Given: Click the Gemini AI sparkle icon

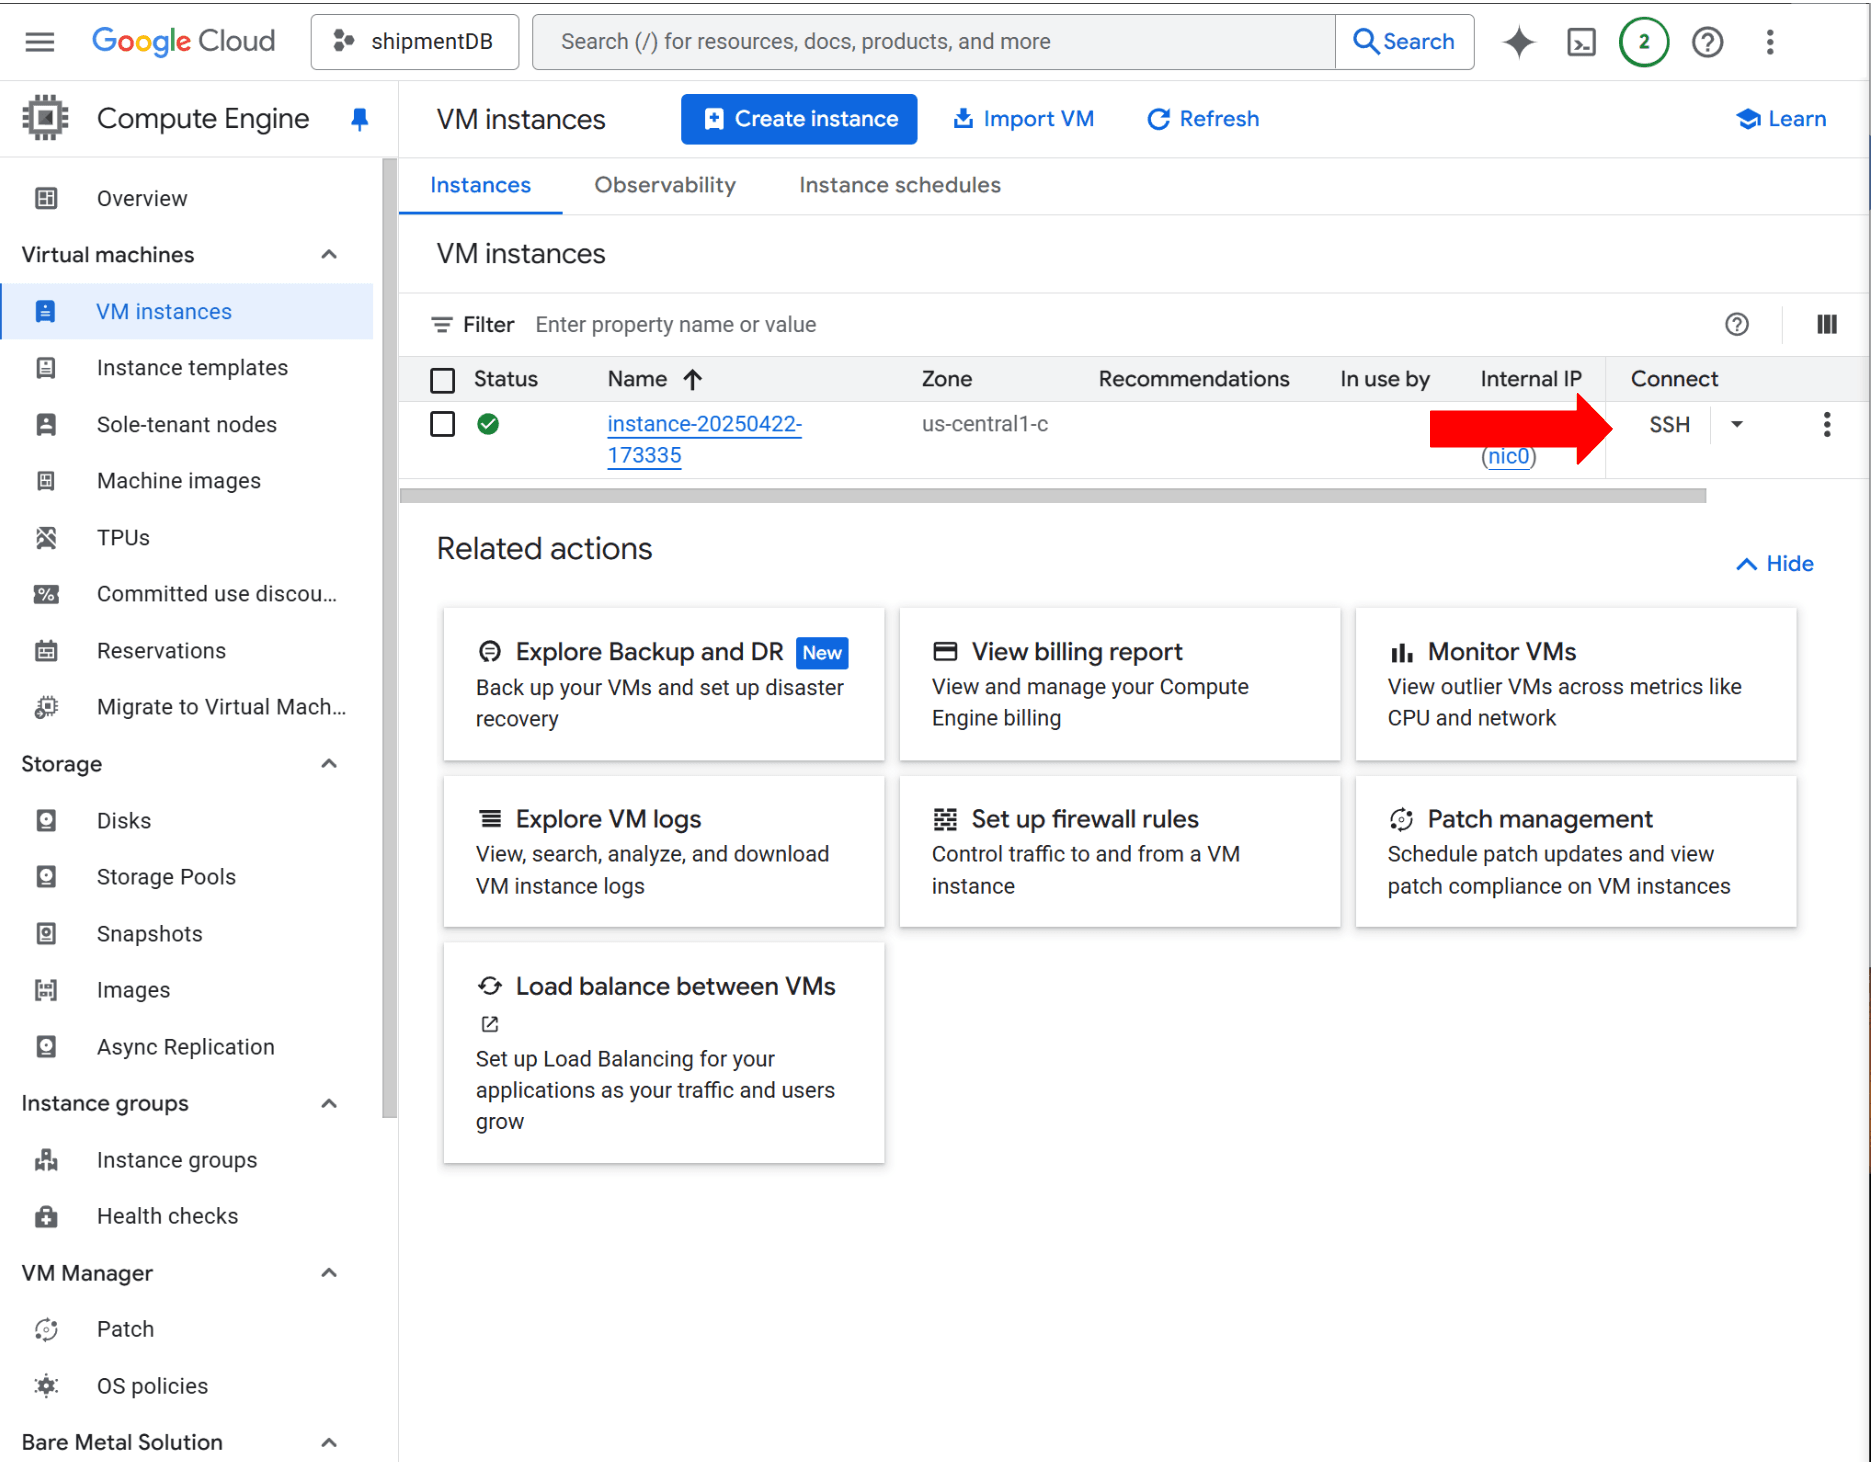Looking at the screenshot, I should pos(1518,42).
